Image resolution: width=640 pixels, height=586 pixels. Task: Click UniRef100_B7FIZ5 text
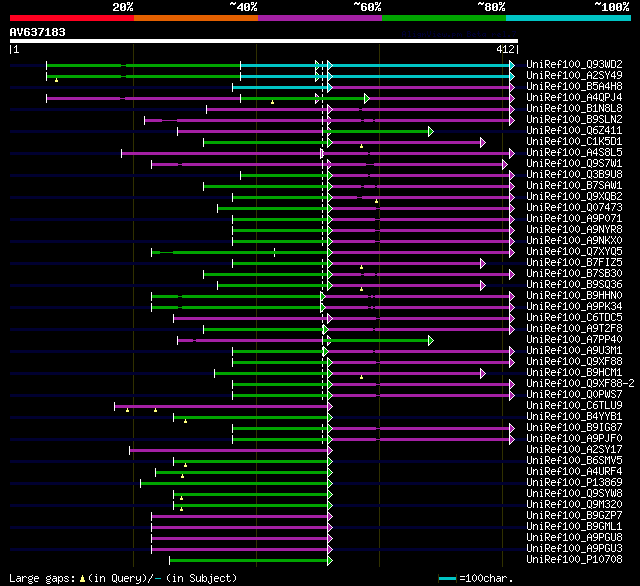point(574,263)
